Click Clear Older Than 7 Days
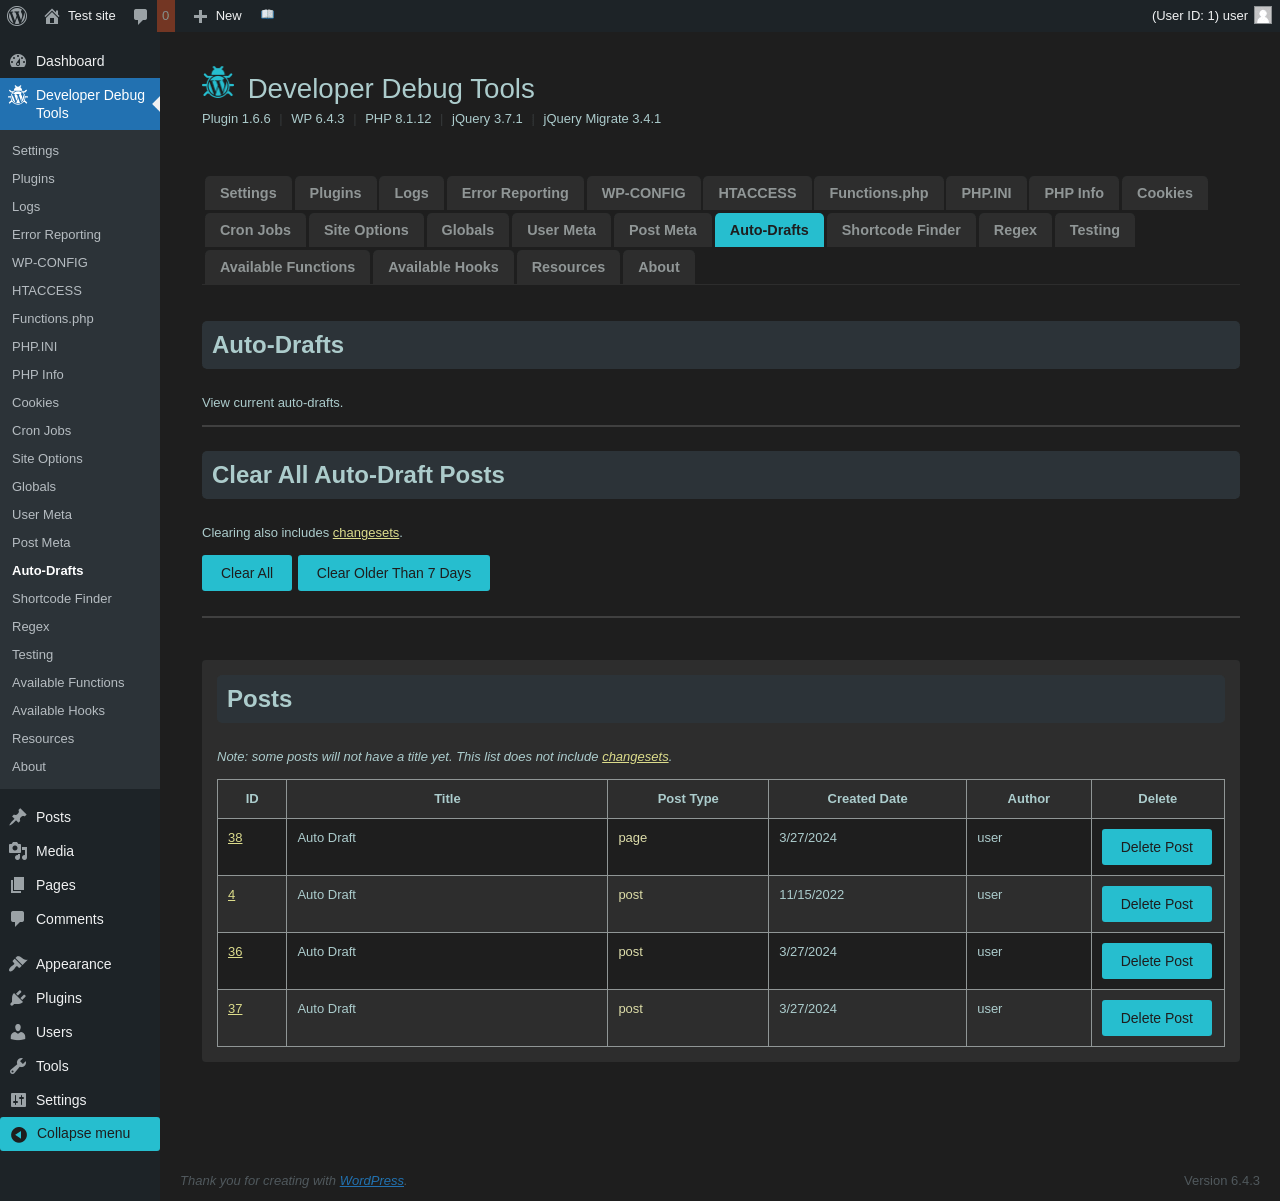Image resolution: width=1280 pixels, height=1201 pixels. pyautogui.click(x=393, y=573)
